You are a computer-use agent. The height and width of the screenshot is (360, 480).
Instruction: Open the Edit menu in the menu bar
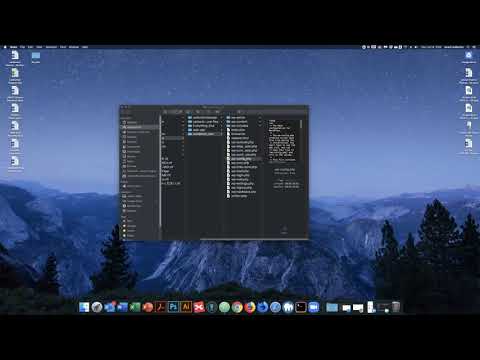pos(30,47)
